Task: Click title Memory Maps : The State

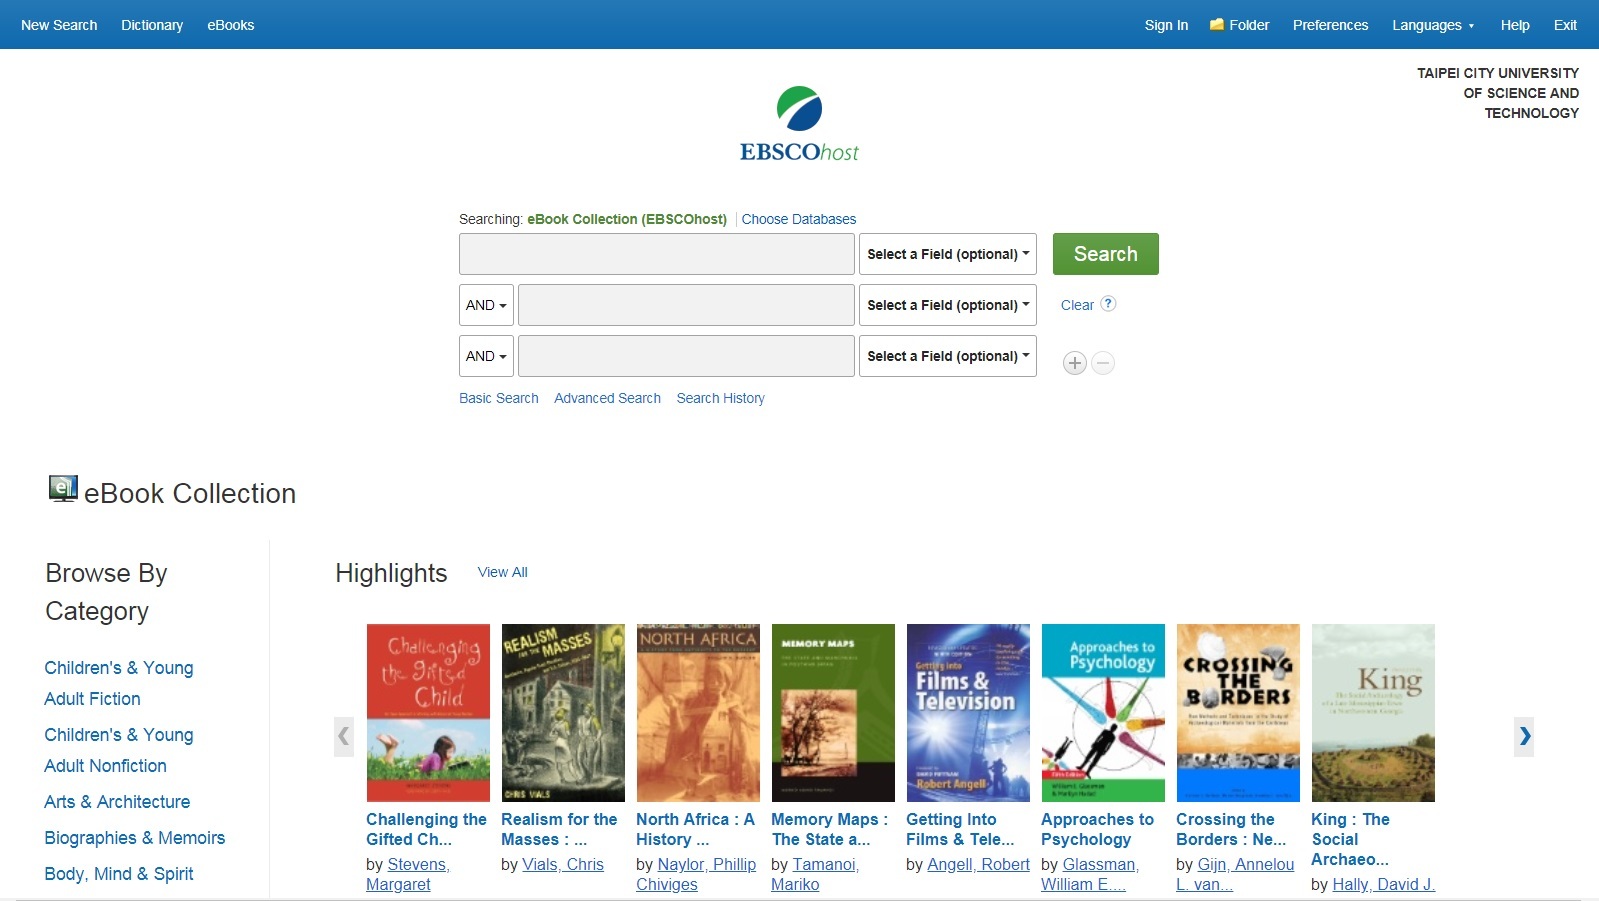Action: pyautogui.click(x=829, y=829)
